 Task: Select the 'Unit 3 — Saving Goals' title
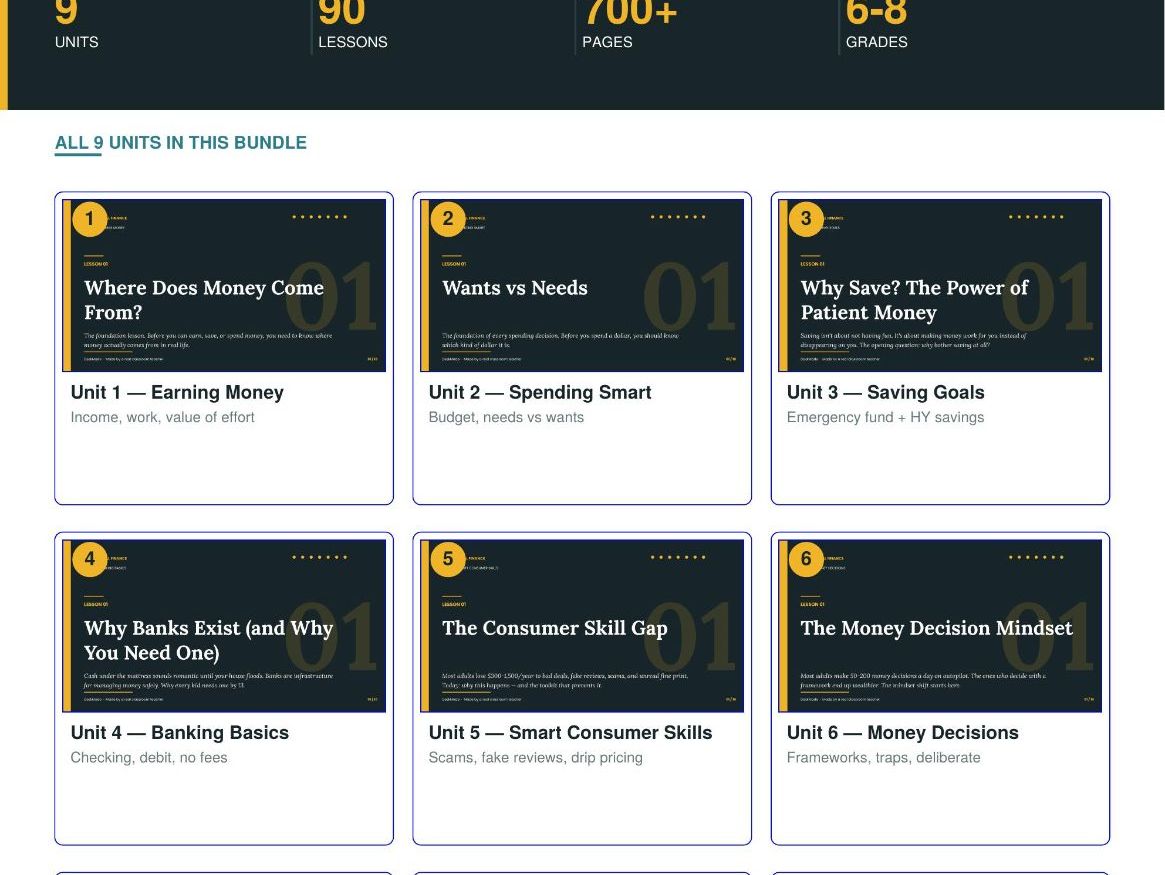pos(886,392)
